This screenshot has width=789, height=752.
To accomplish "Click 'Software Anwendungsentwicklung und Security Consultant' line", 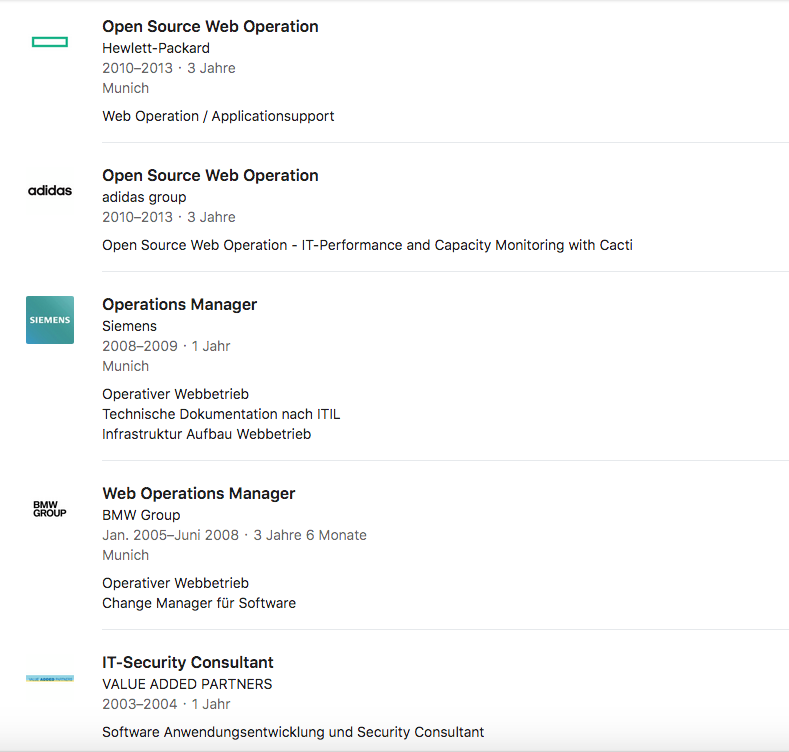I will [293, 733].
